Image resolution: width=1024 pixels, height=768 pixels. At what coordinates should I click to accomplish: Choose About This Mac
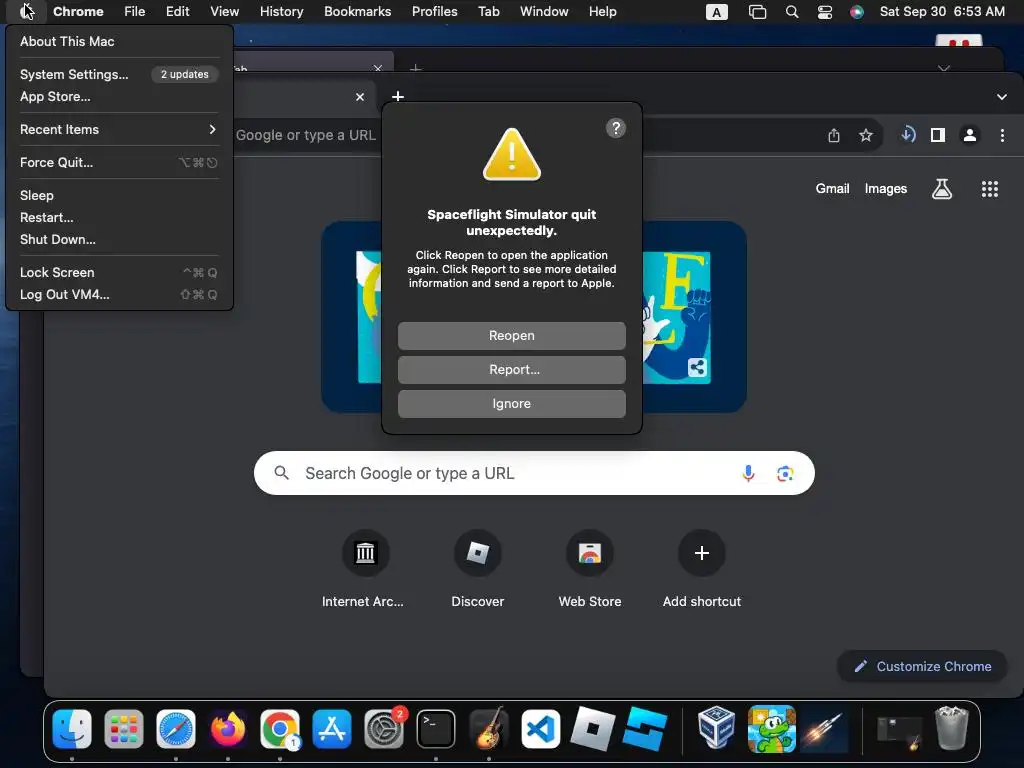pos(119,41)
